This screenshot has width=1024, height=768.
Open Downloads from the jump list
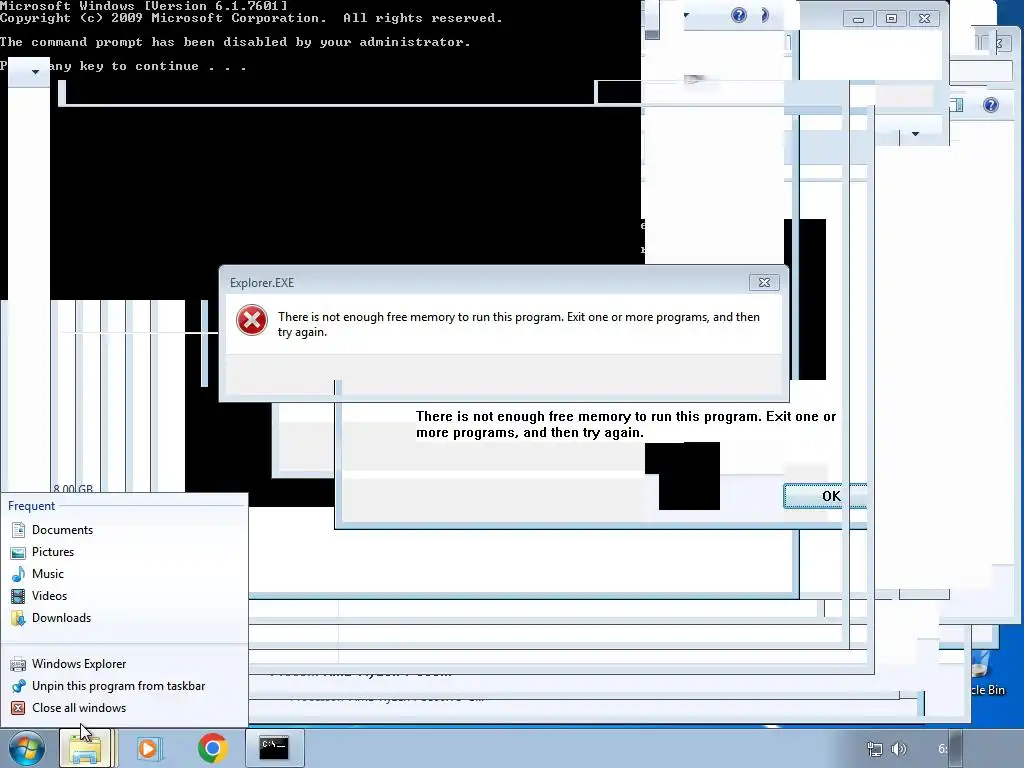pyautogui.click(x=61, y=618)
